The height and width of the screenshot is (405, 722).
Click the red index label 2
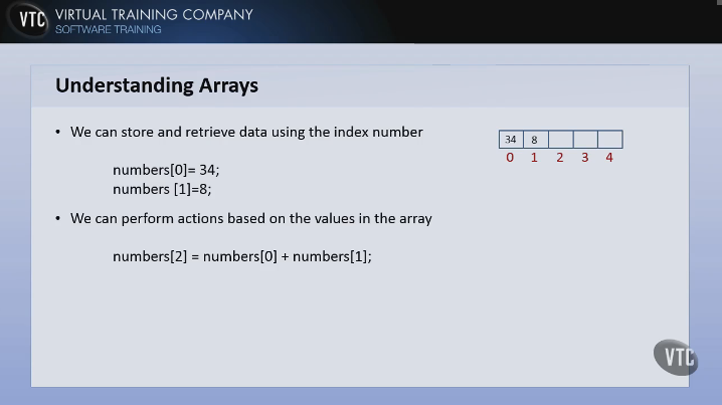560,158
